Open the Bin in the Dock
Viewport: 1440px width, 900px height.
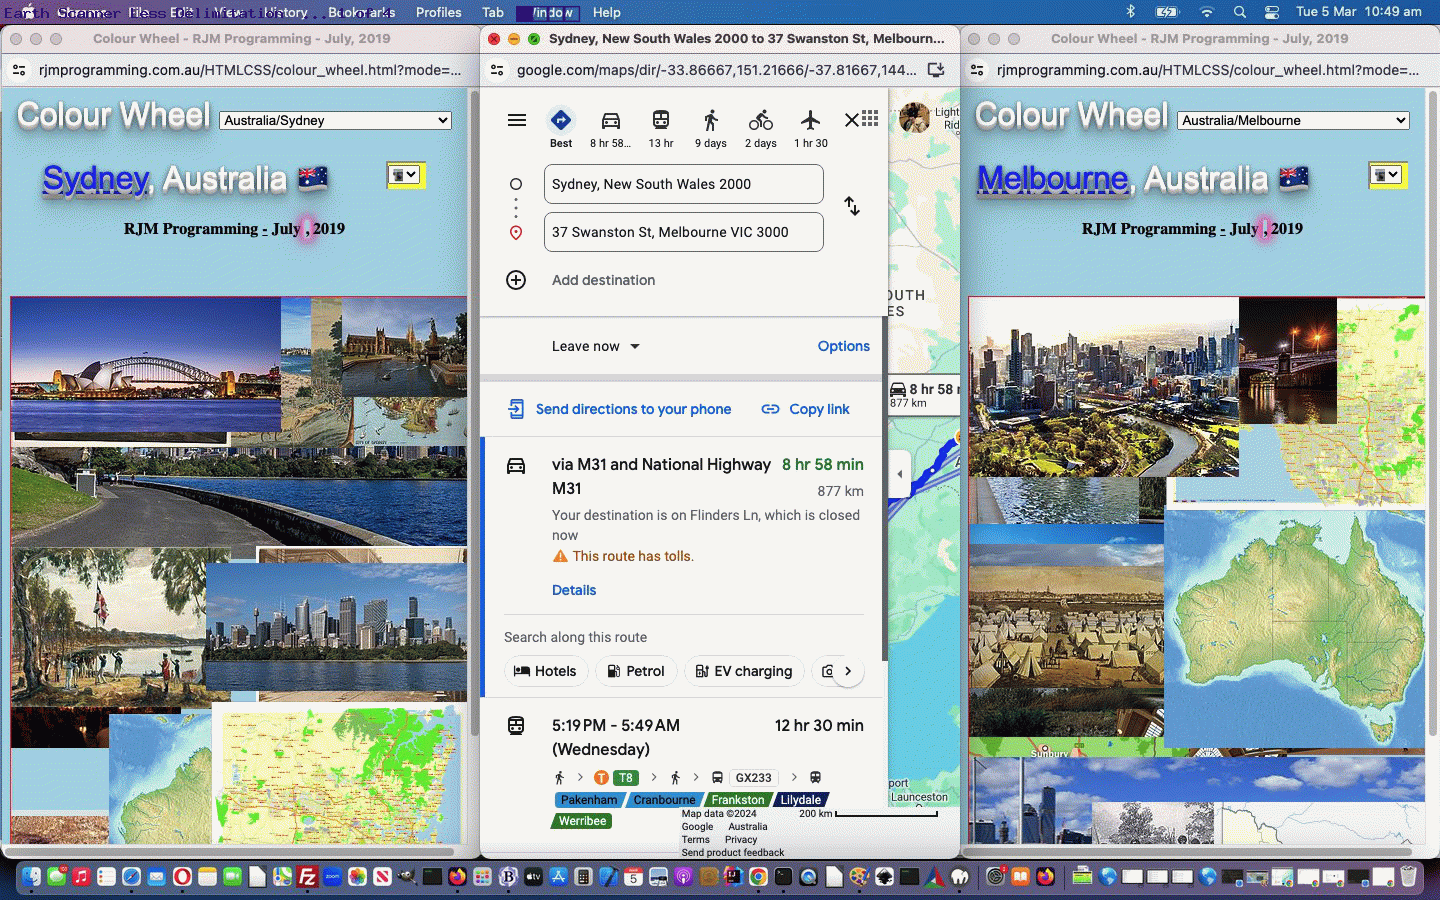1408,877
